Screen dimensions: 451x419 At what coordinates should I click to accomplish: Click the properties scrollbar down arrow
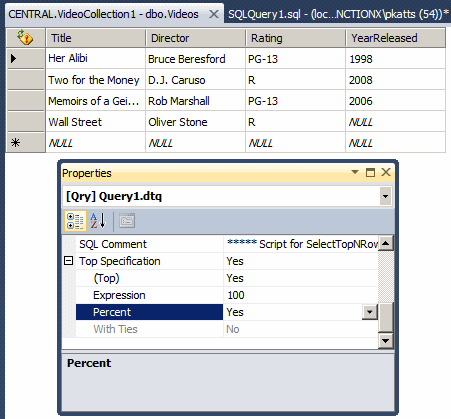click(x=386, y=341)
